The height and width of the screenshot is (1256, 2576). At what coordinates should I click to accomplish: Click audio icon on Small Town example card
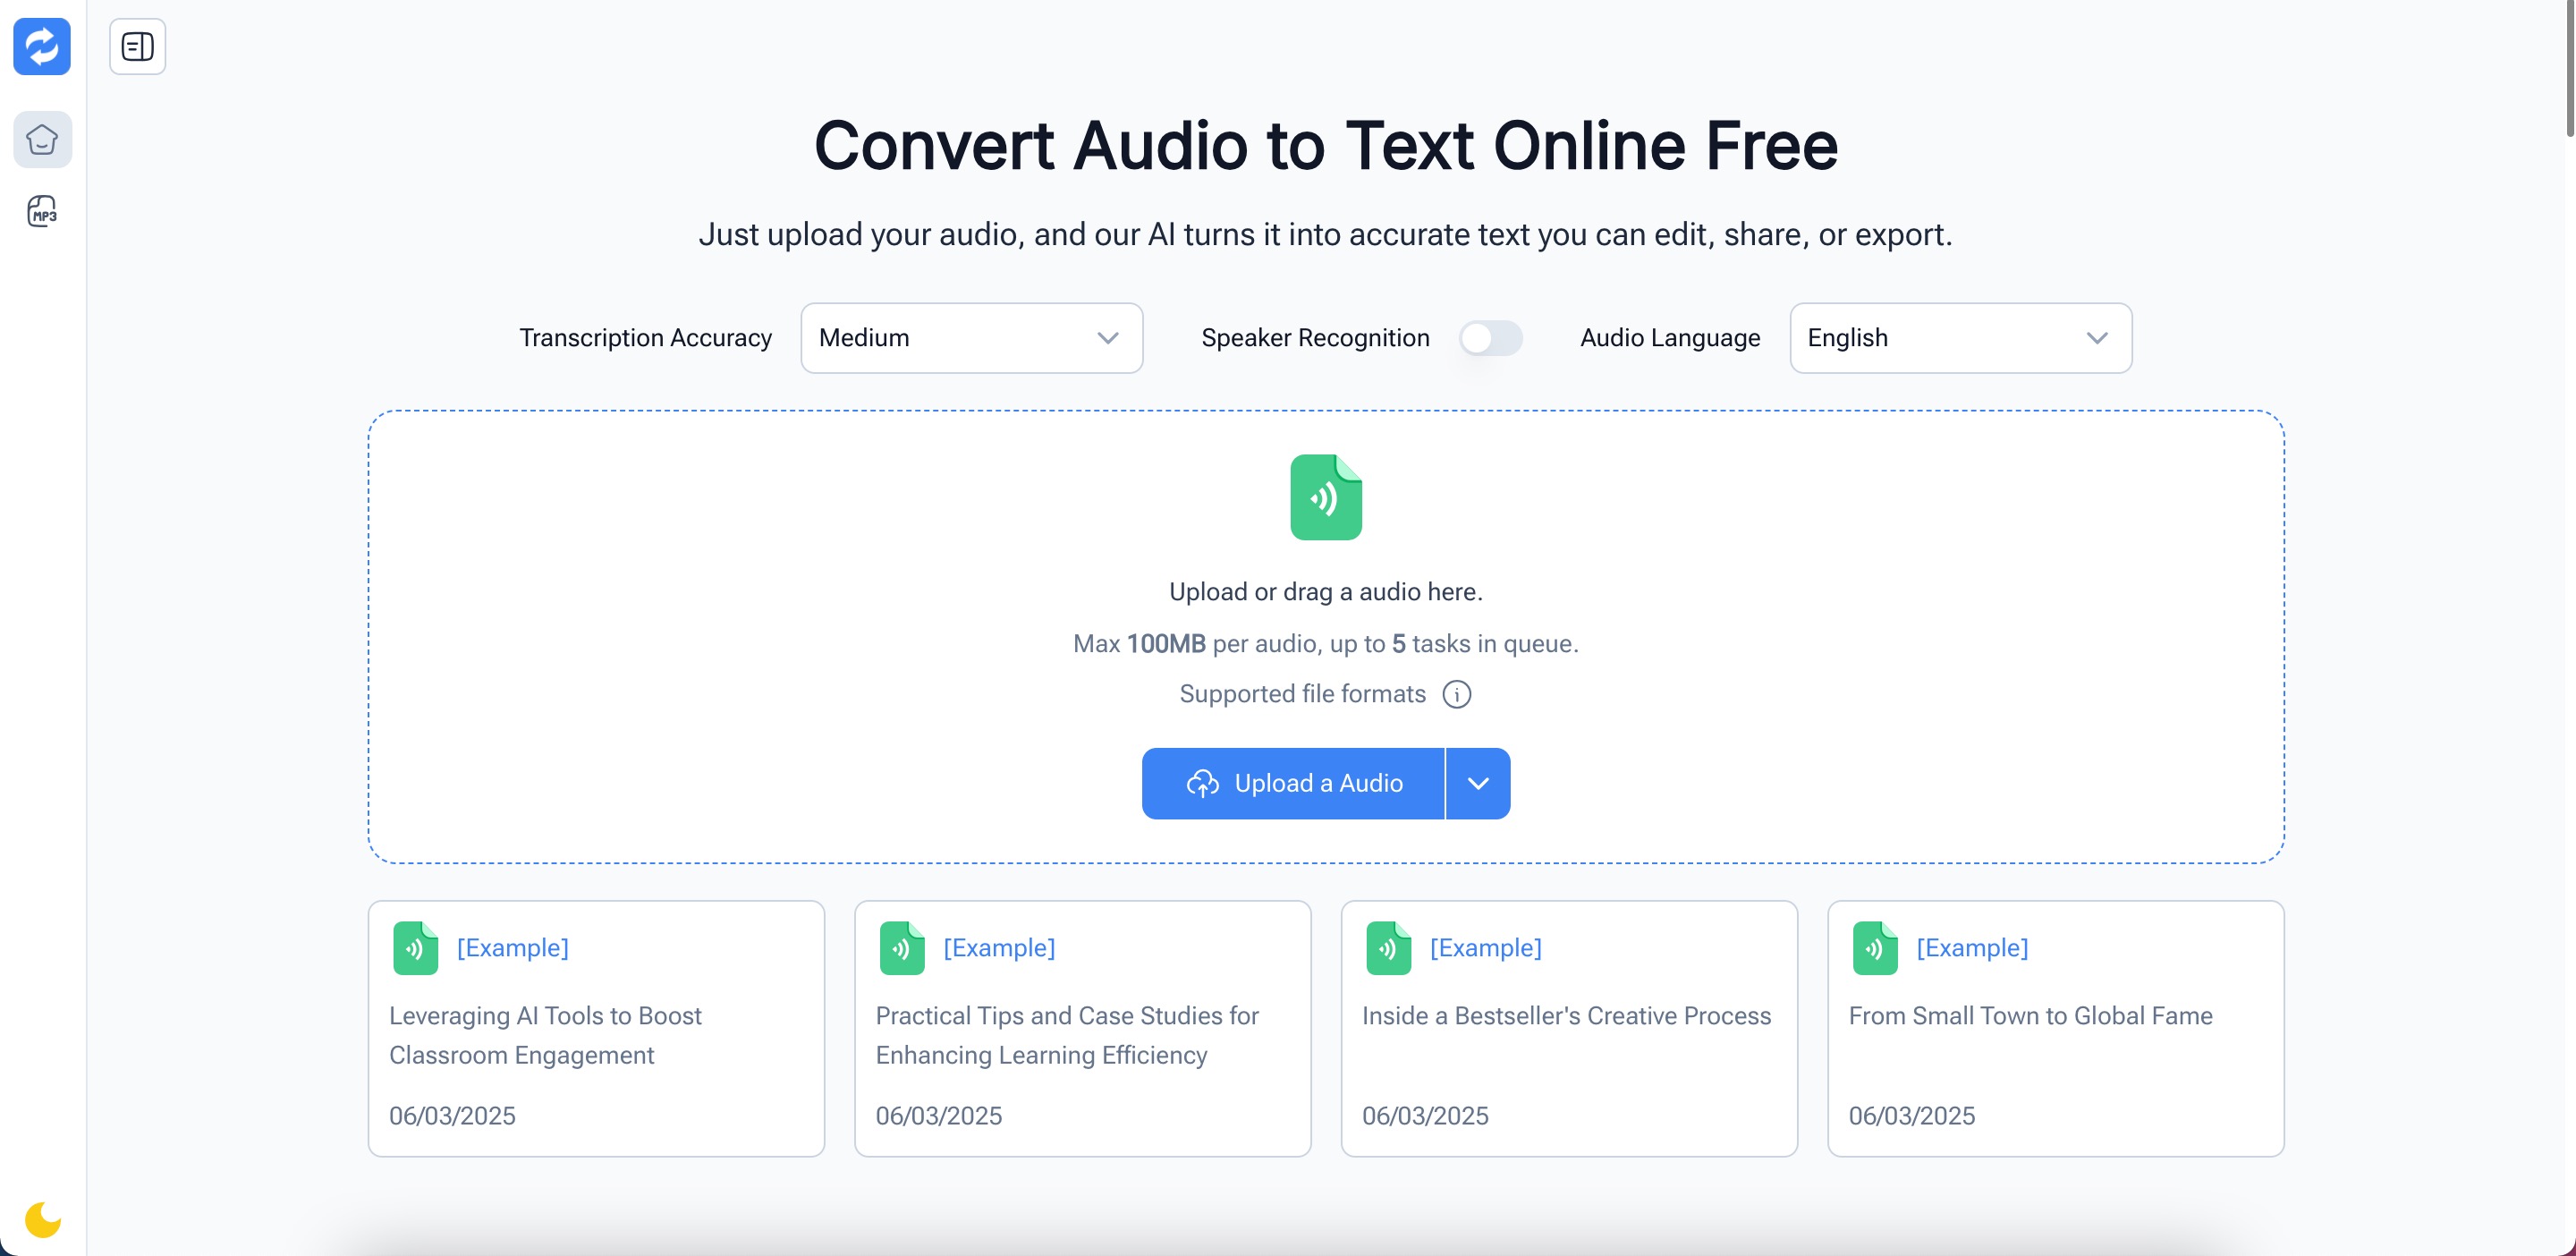pos(1874,948)
